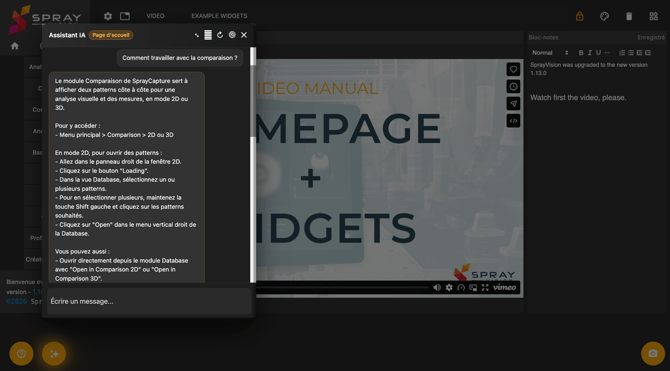This screenshot has height=371, width=670.
Task: Open the color palette theme icon
Action: (604, 16)
